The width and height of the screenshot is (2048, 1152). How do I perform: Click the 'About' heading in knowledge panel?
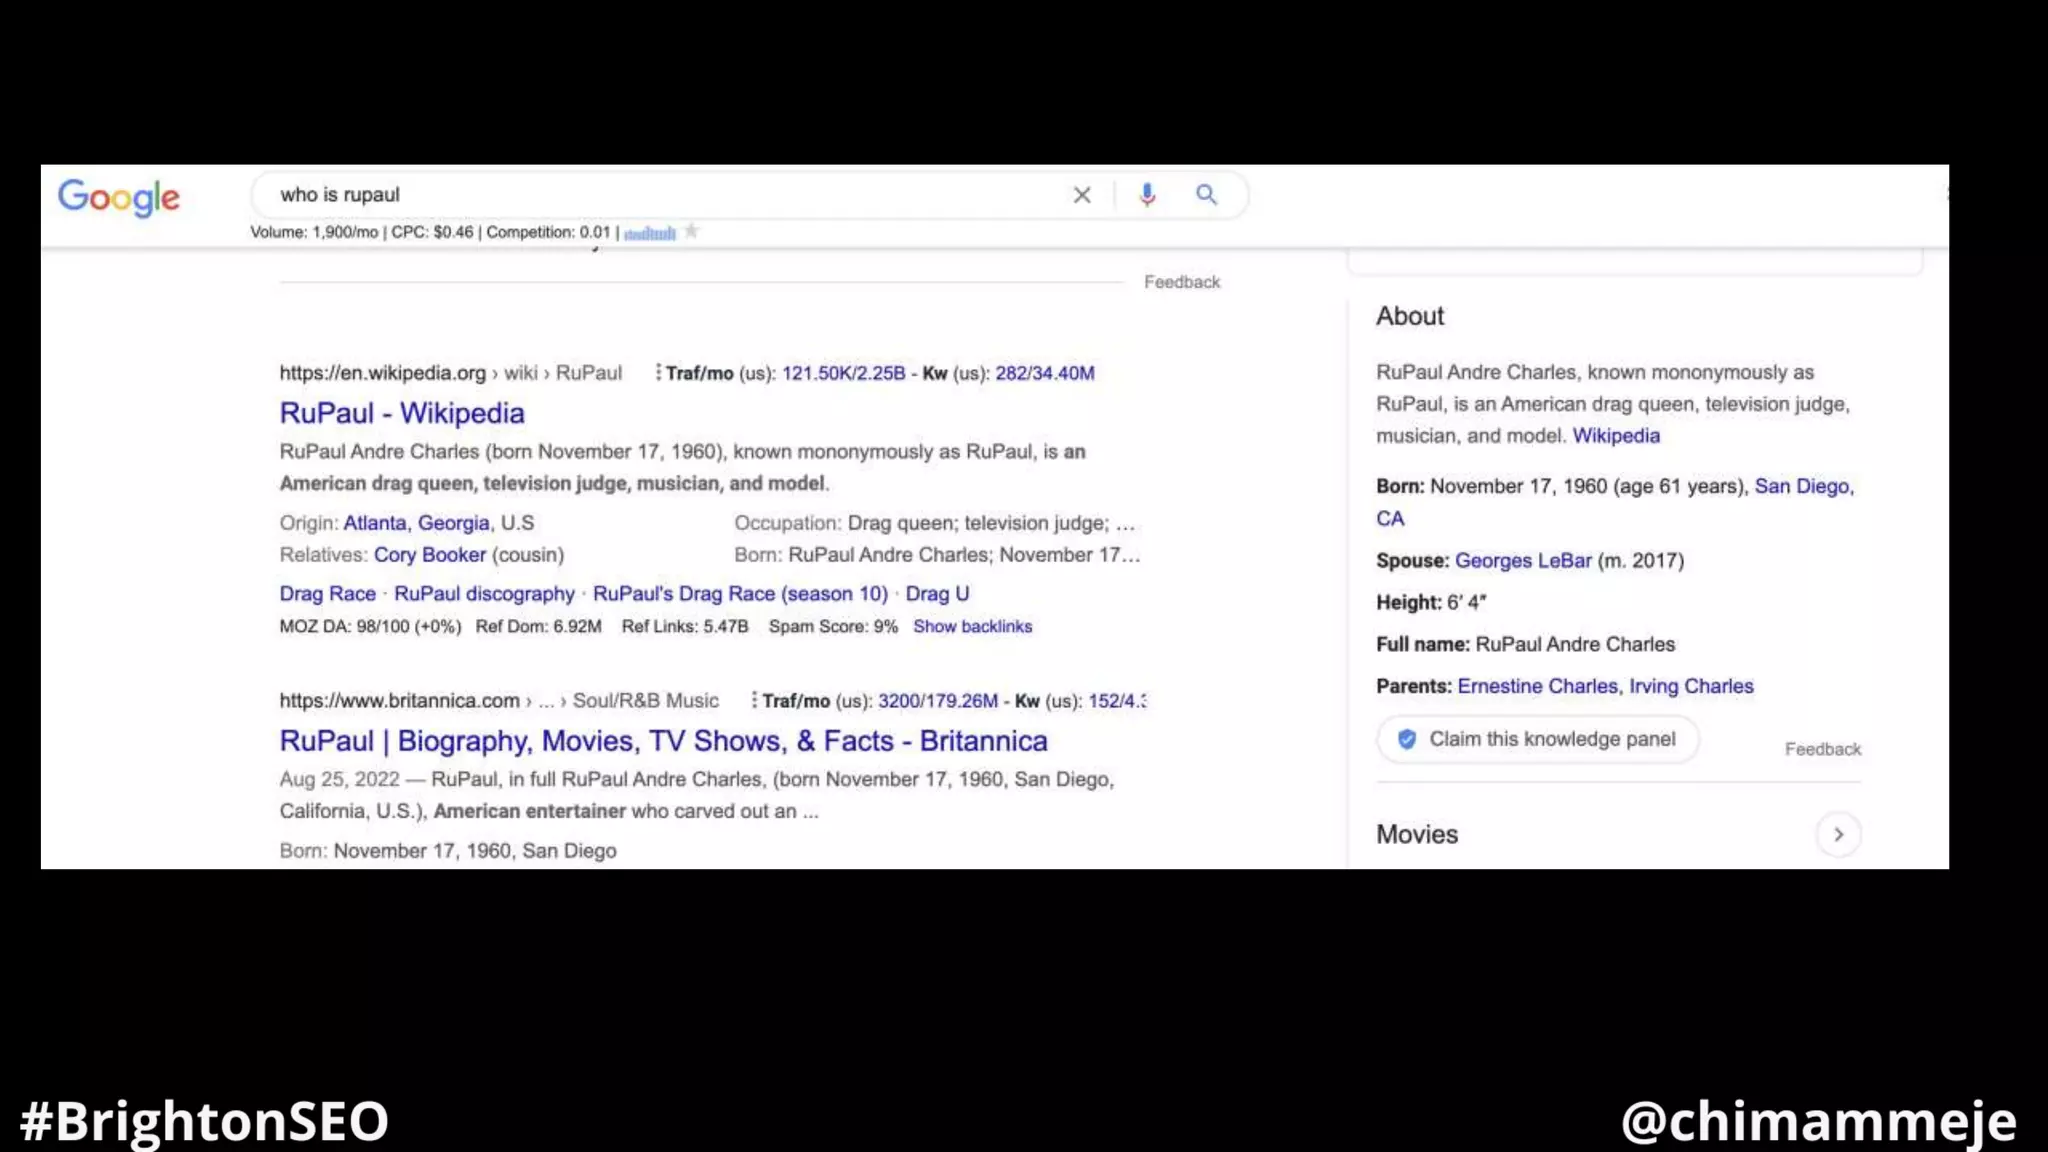(x=1410, y=316)
